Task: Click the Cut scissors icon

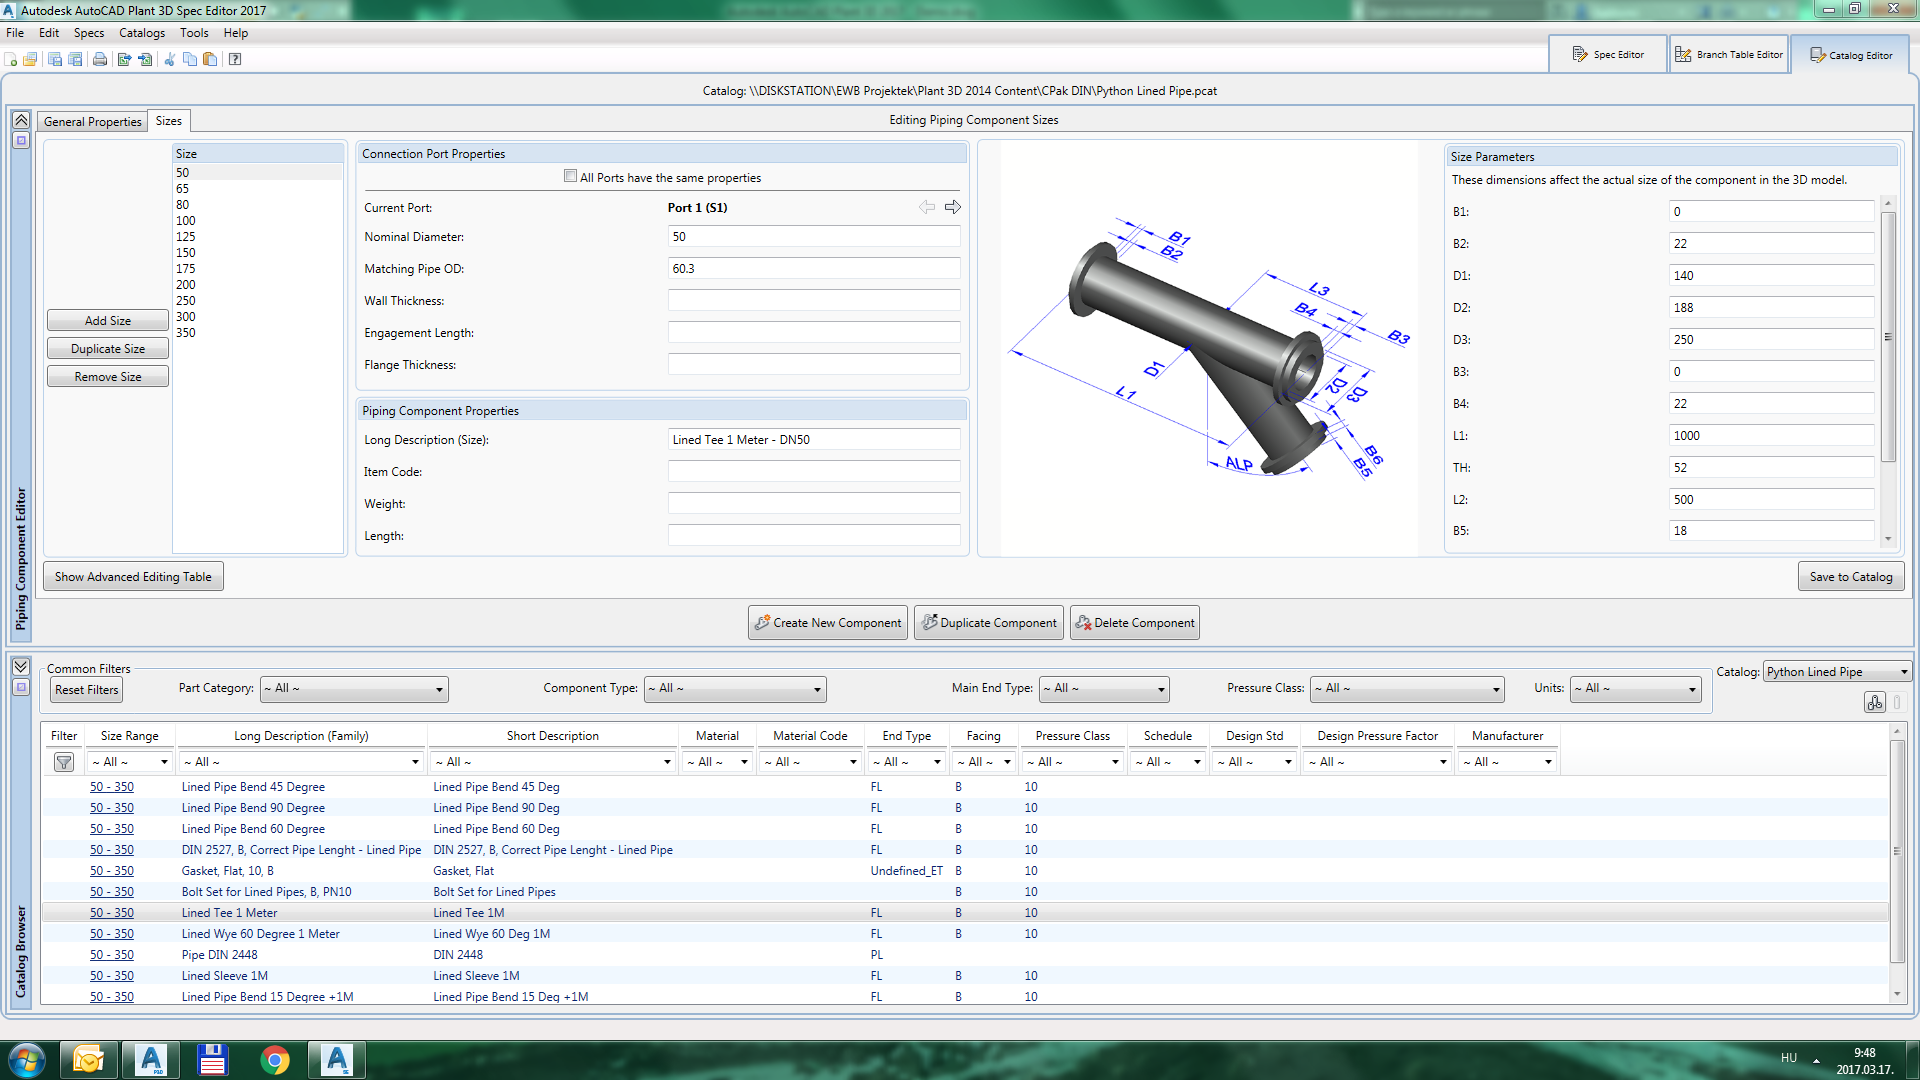Action: pyautogui.click(x=169, y=59)
